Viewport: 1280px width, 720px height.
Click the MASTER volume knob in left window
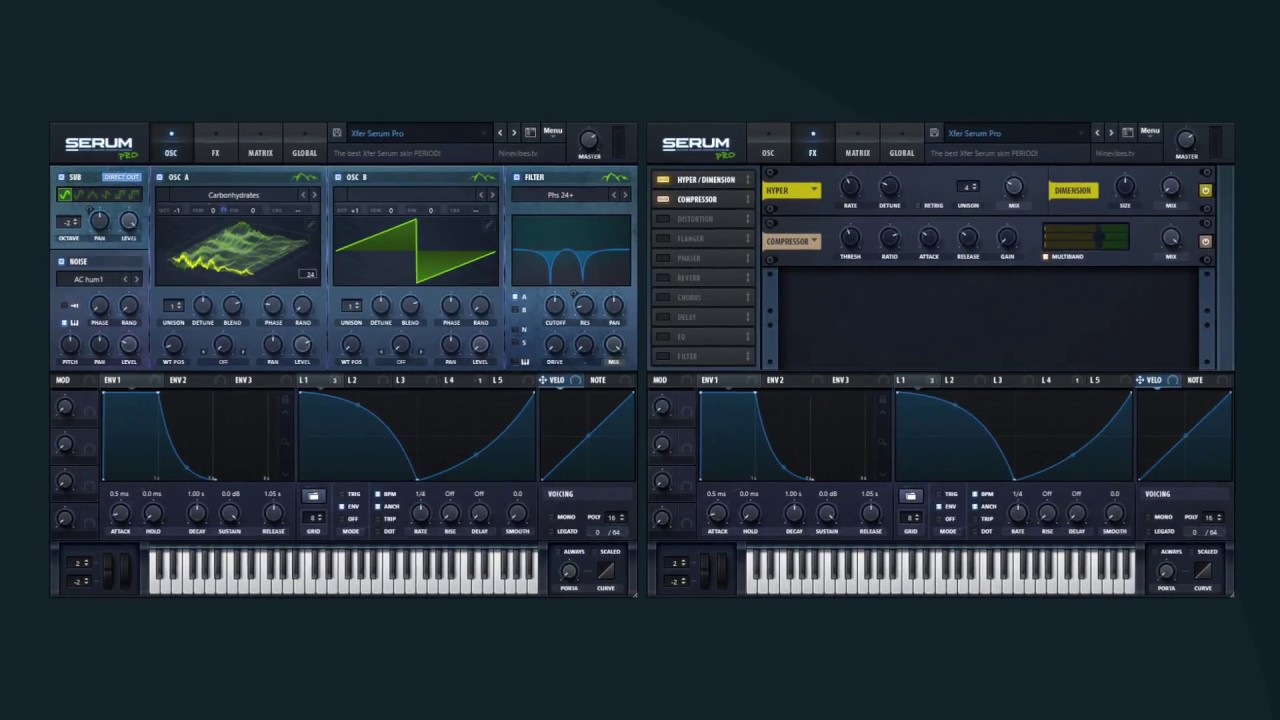click(589, 140)
